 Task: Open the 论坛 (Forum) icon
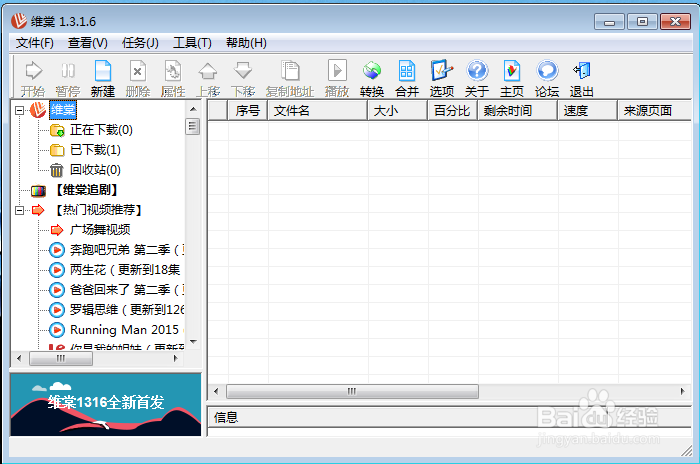click(547, 79)
